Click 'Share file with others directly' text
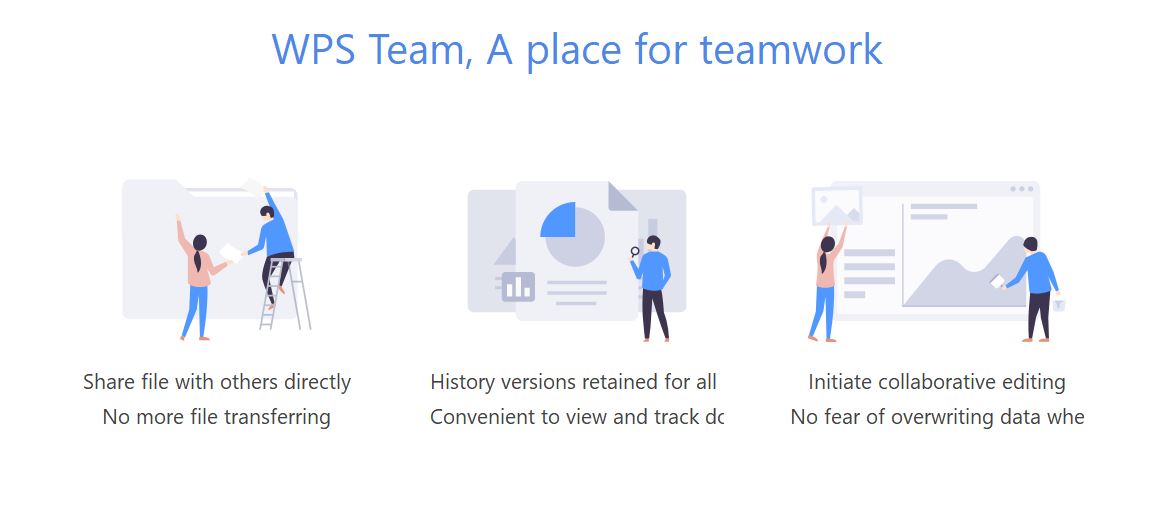The width and height of the screenshot is (1170, 527). click(216, 381)
